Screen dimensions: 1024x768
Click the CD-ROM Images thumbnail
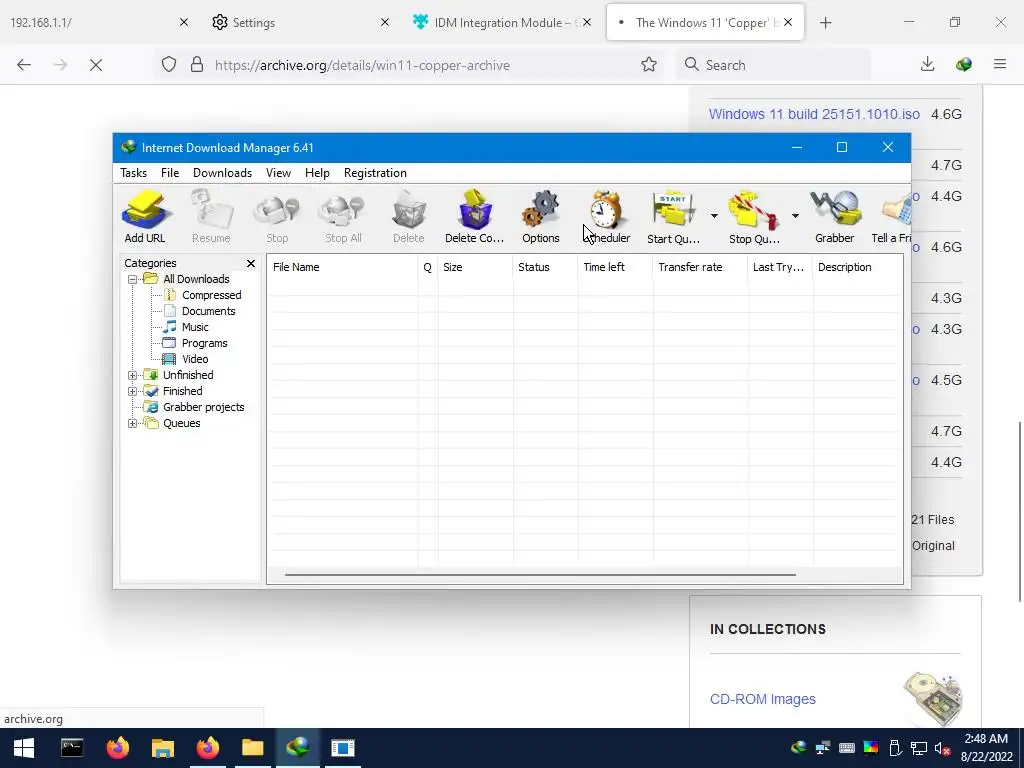click(933, 700)
